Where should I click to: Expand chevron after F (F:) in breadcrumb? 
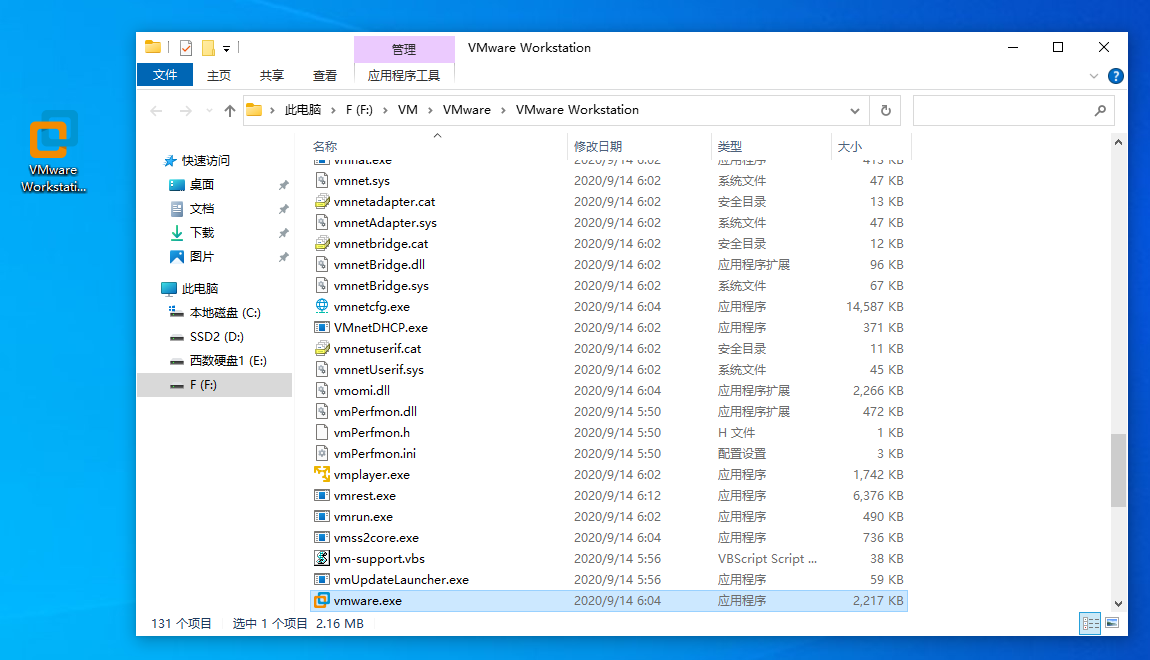385,110
